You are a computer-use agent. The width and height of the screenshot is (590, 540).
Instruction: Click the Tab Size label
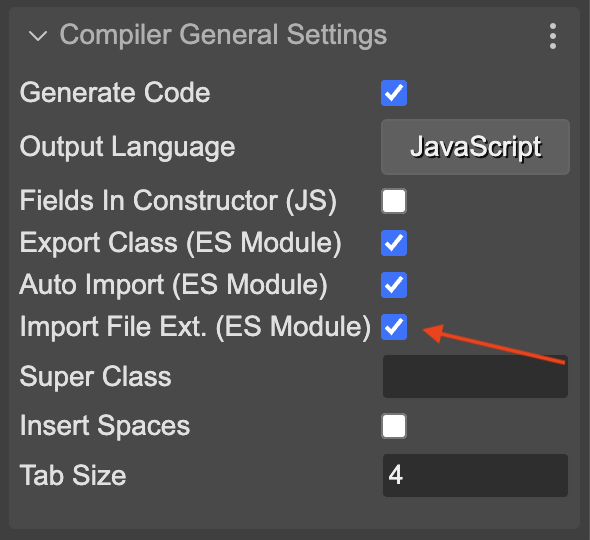click(73, 475)
